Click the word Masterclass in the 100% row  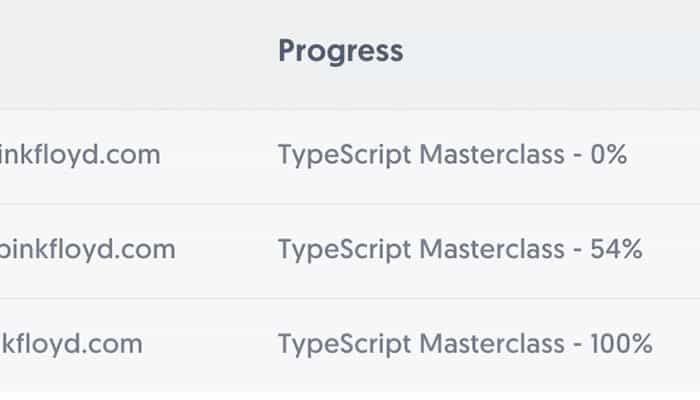492,344
